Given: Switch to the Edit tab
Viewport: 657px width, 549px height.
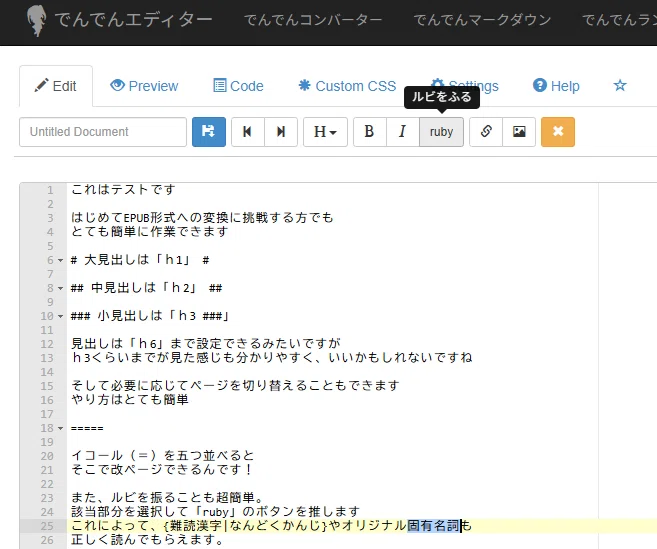Looking at the screenshot, I should 56,86.
